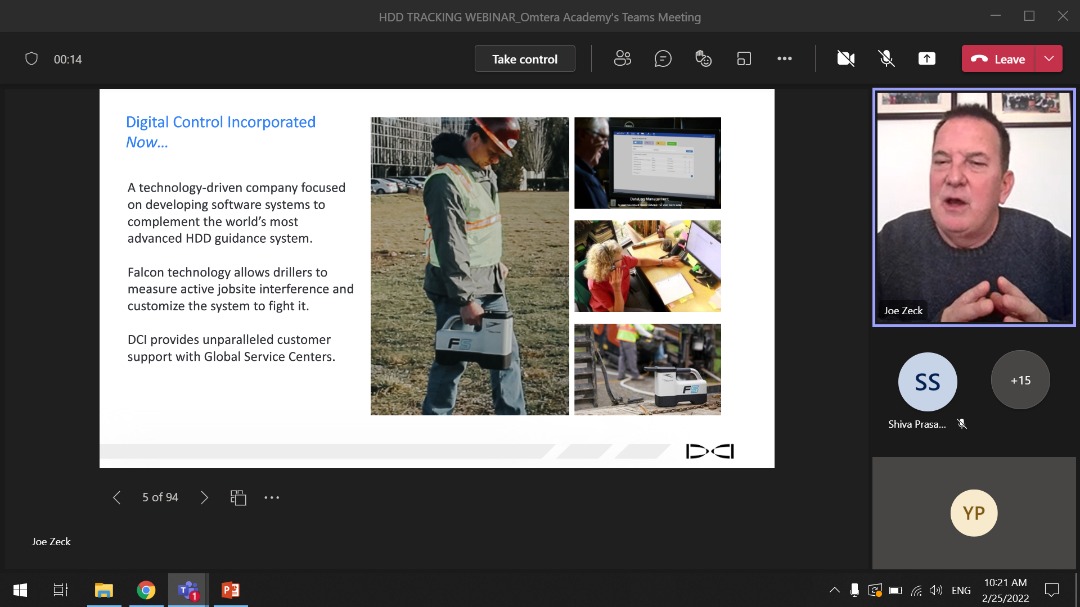Click the SS avatar for Shiva Prasa...
1080x607 pixels.
tap(927, 381)
